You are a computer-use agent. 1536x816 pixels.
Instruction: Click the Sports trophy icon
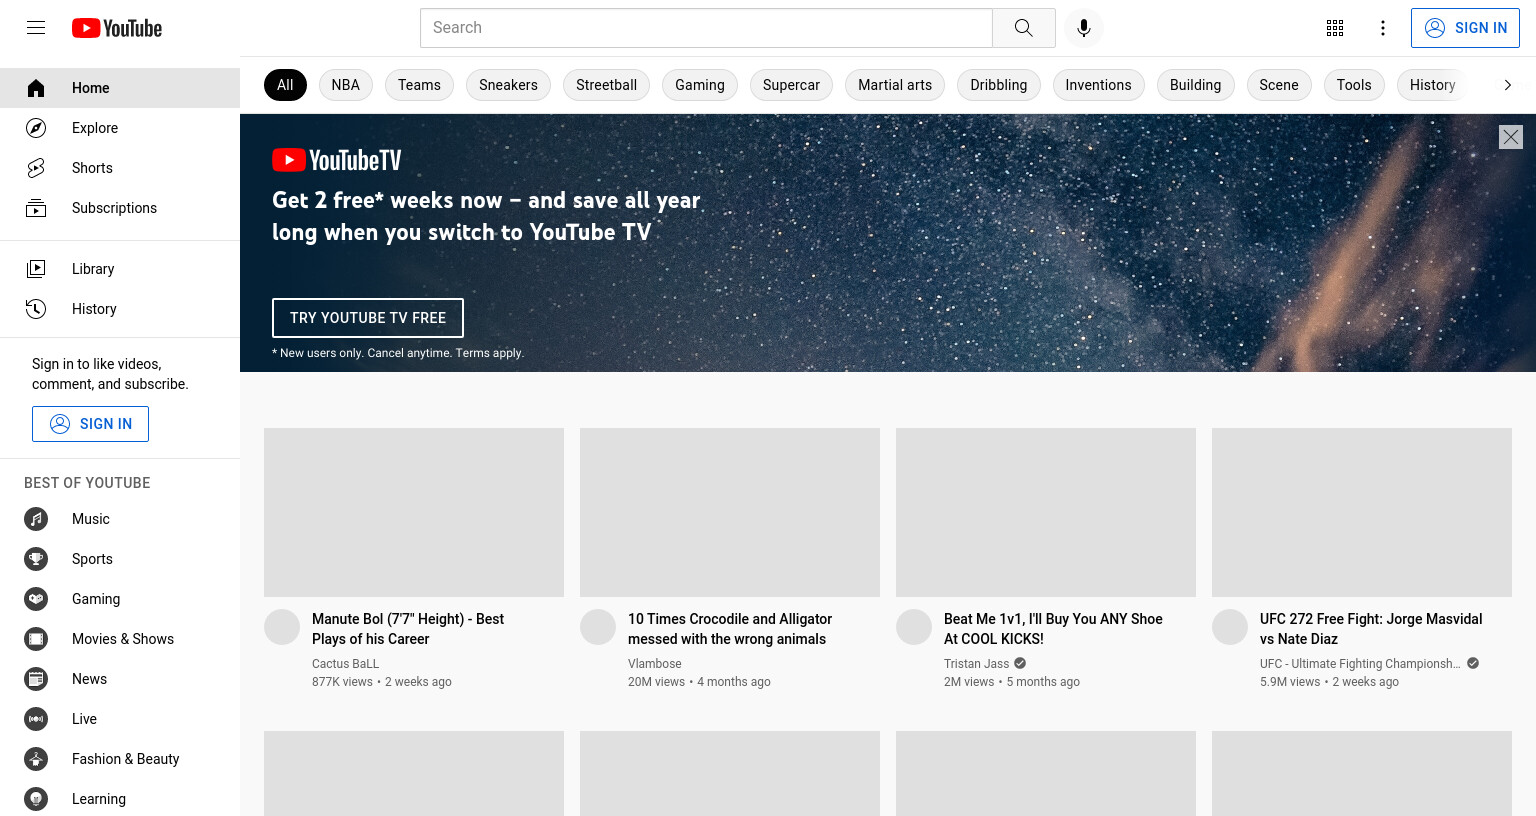pyautogui.click(x=36, y=559)
